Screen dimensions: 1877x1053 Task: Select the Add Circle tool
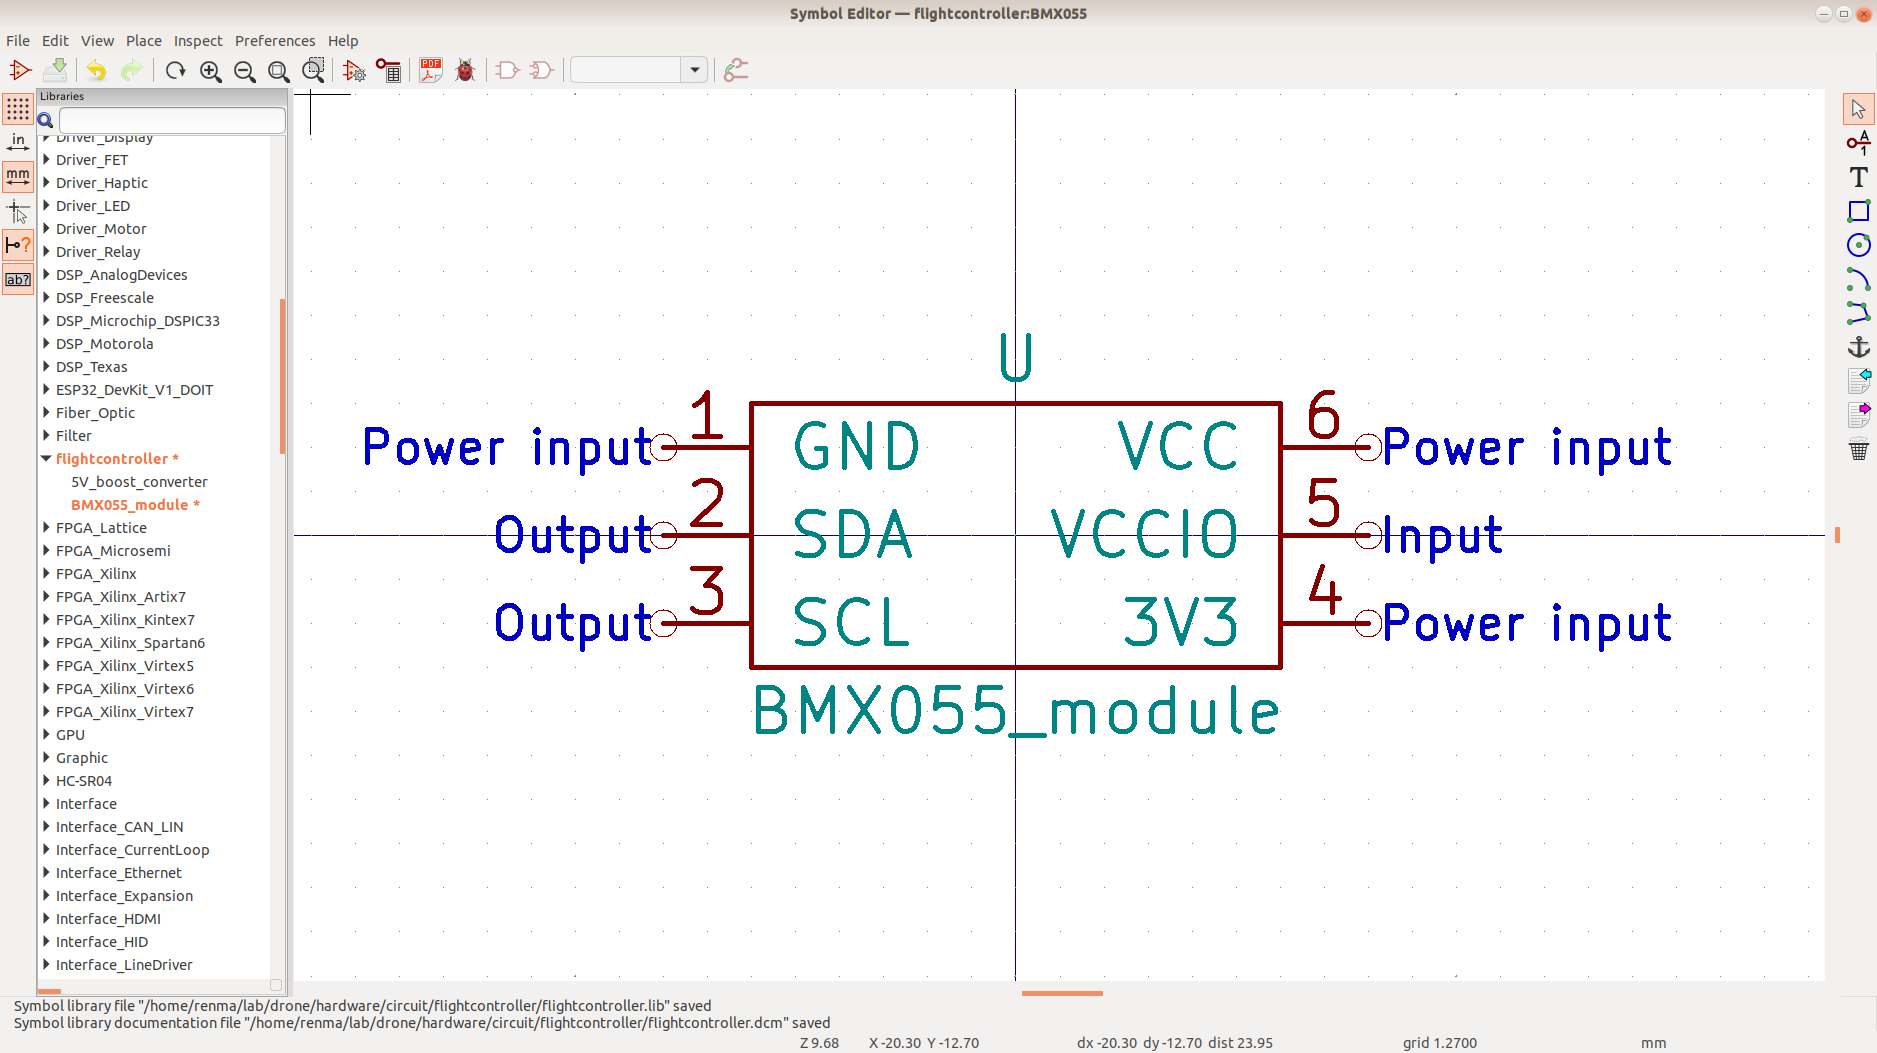point(1858,245)
